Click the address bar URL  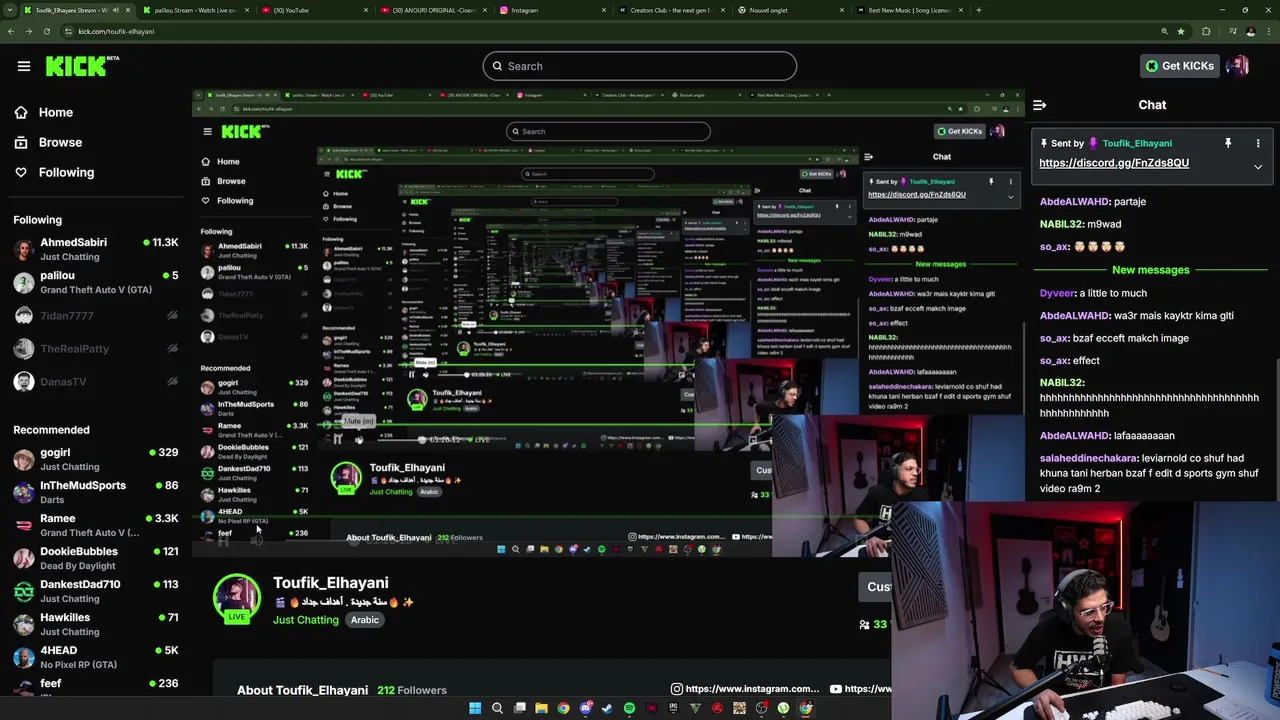point(116,31)
